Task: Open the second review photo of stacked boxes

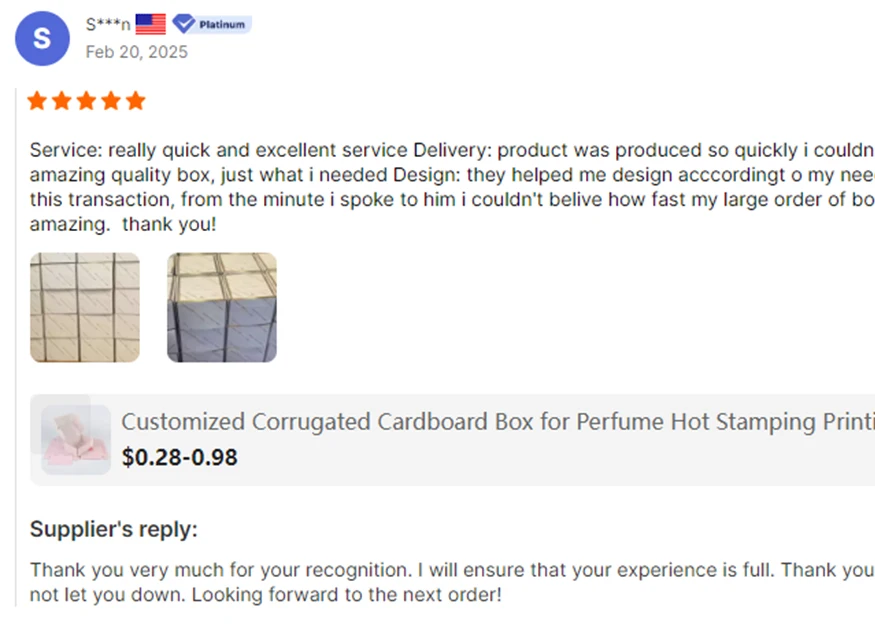Action: click(221, 307)
